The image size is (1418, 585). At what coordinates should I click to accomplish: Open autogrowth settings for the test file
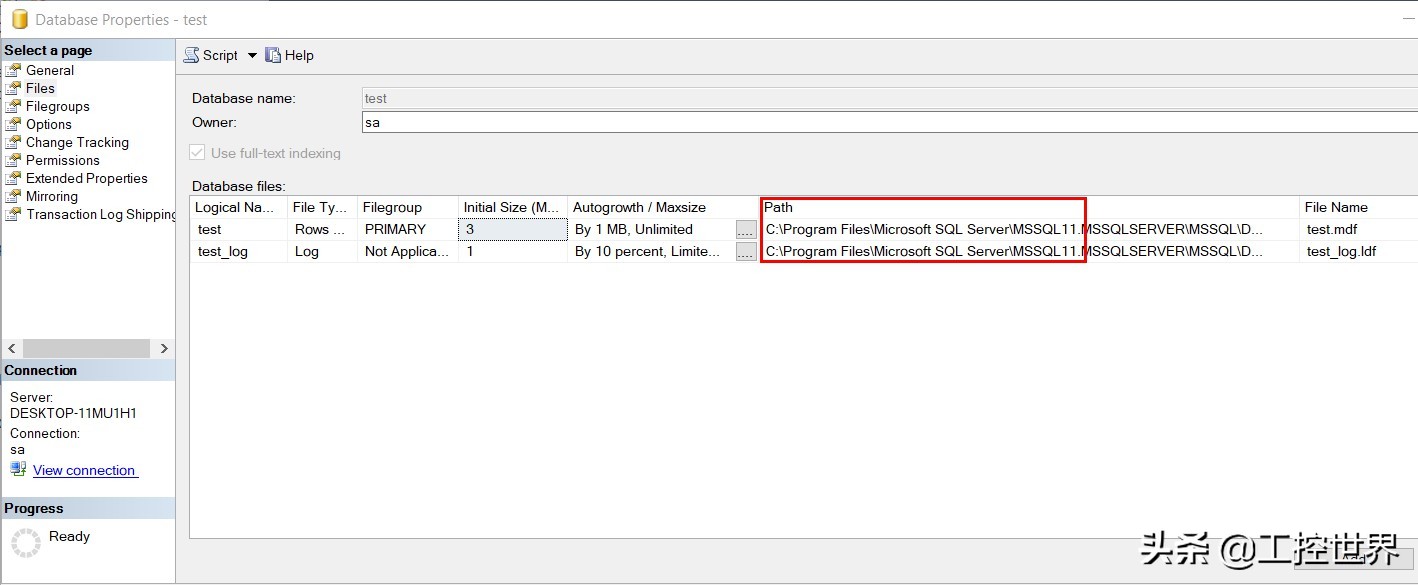pyautogui.click(x=745, y=229)
